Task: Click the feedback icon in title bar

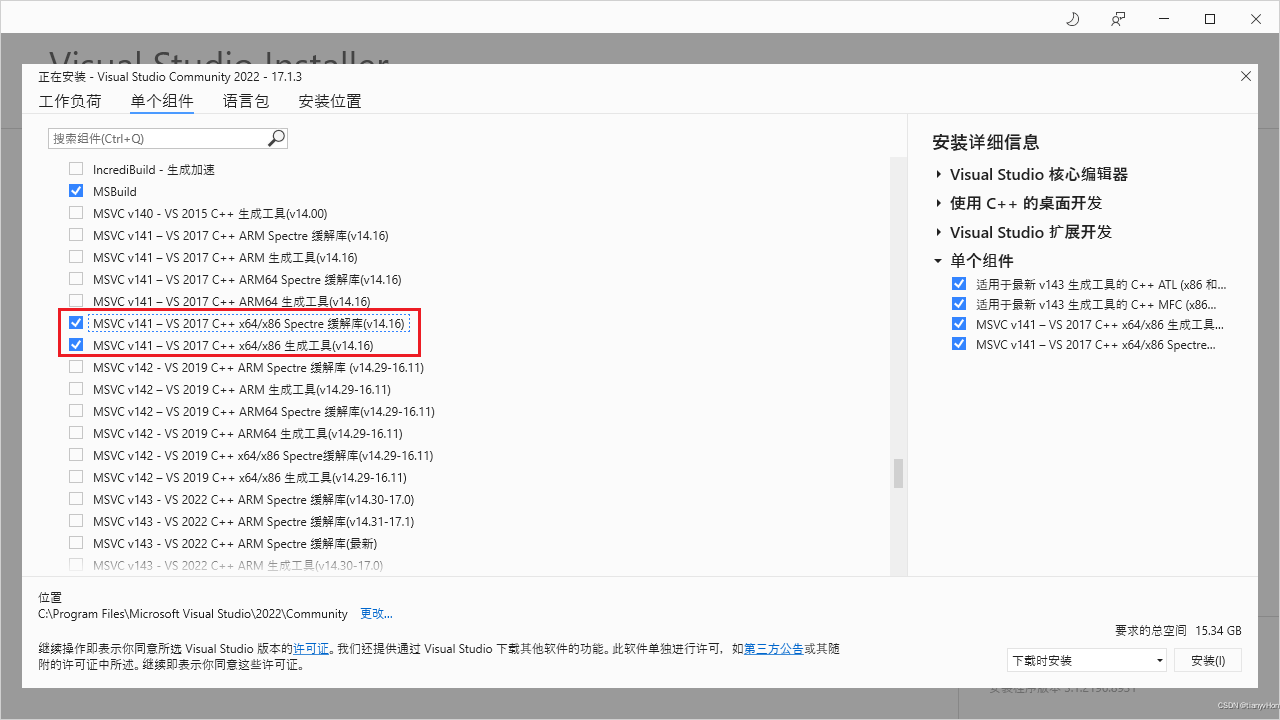Action: click(x=1118, y=19)
